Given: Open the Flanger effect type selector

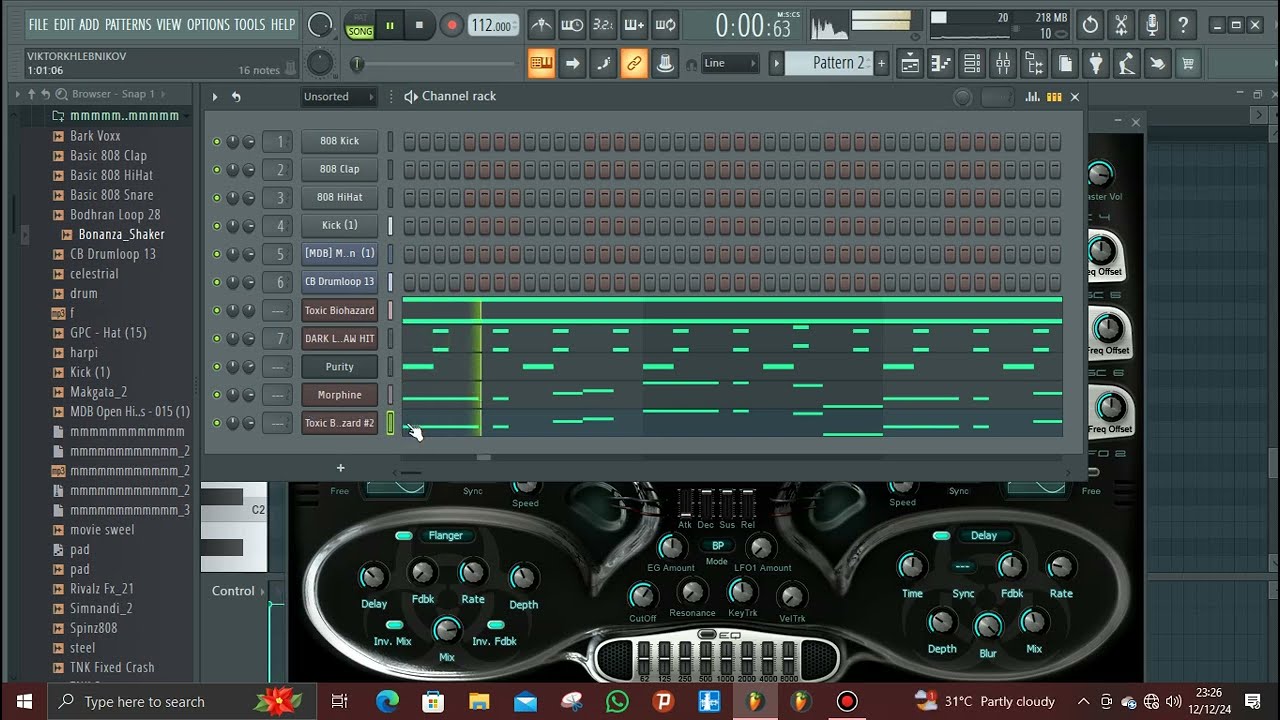Looking at the screenshot, I should click(445, 536).
